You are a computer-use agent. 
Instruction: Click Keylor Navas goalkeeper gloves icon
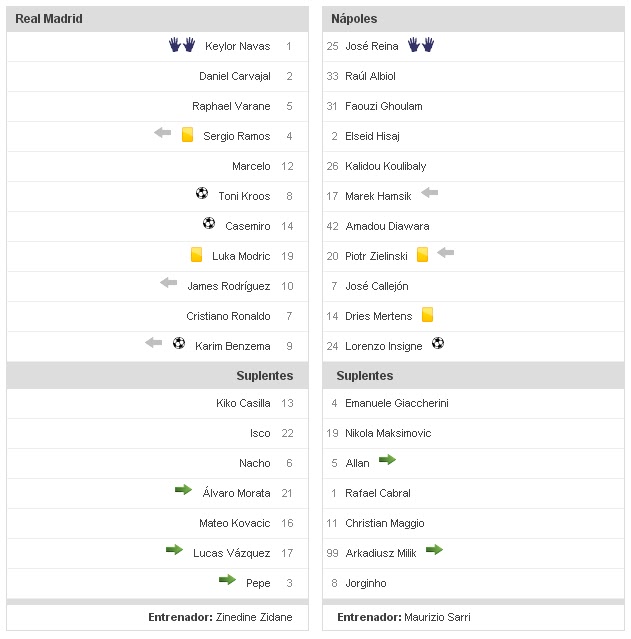pos(181,45)
